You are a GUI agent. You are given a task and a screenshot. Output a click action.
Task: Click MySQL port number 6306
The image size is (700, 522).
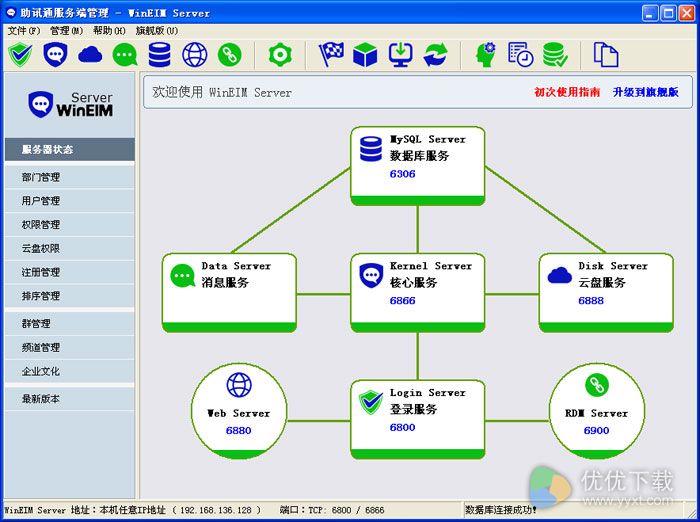click(x=402, y=174)
